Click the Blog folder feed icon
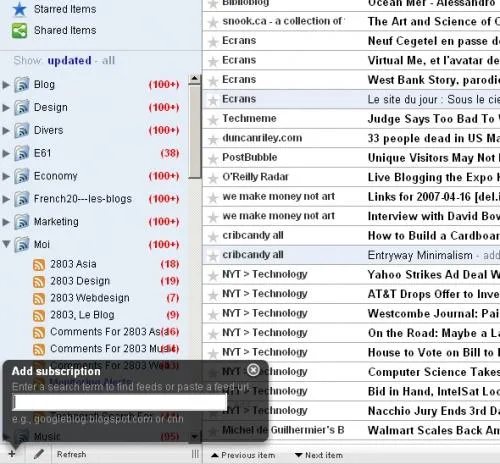 click(22, 85)
